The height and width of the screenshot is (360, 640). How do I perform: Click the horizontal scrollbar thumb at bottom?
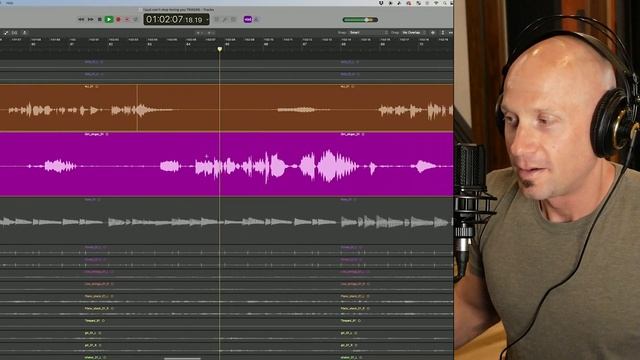point(182,358)
